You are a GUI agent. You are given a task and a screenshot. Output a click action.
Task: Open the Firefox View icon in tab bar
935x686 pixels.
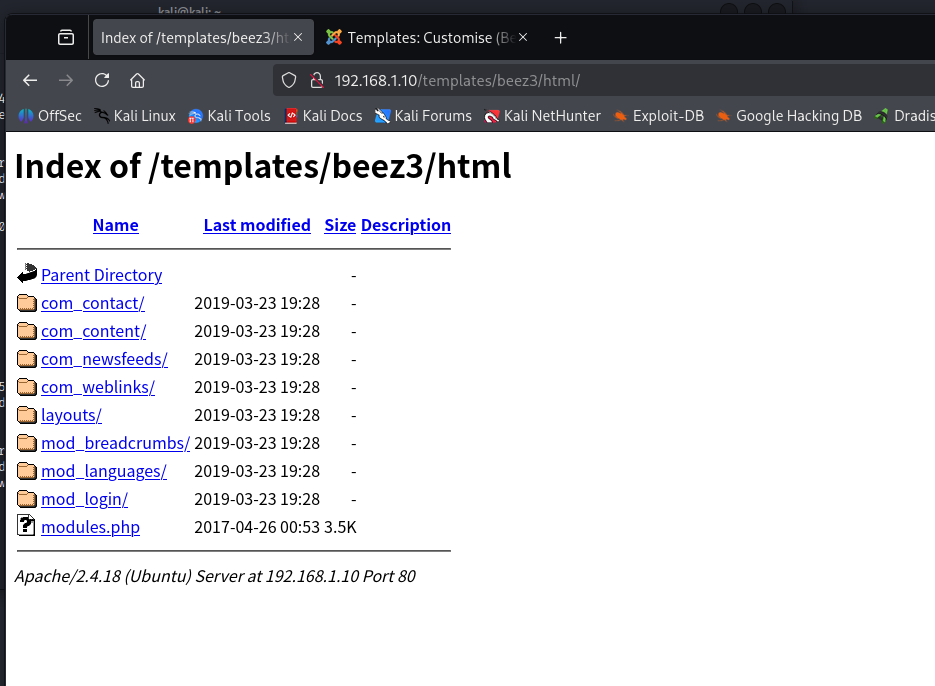point(66,38)
